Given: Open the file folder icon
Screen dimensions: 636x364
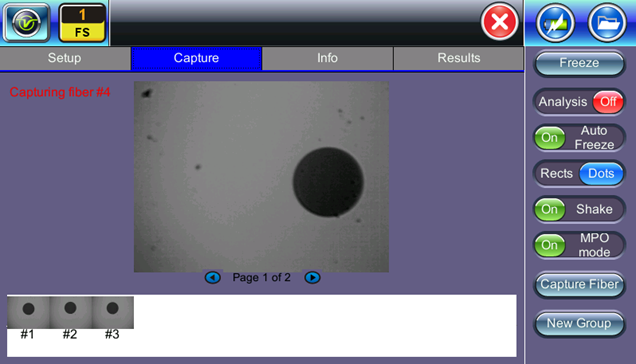Looking at the screenshot, I should [x=607, y=23].
